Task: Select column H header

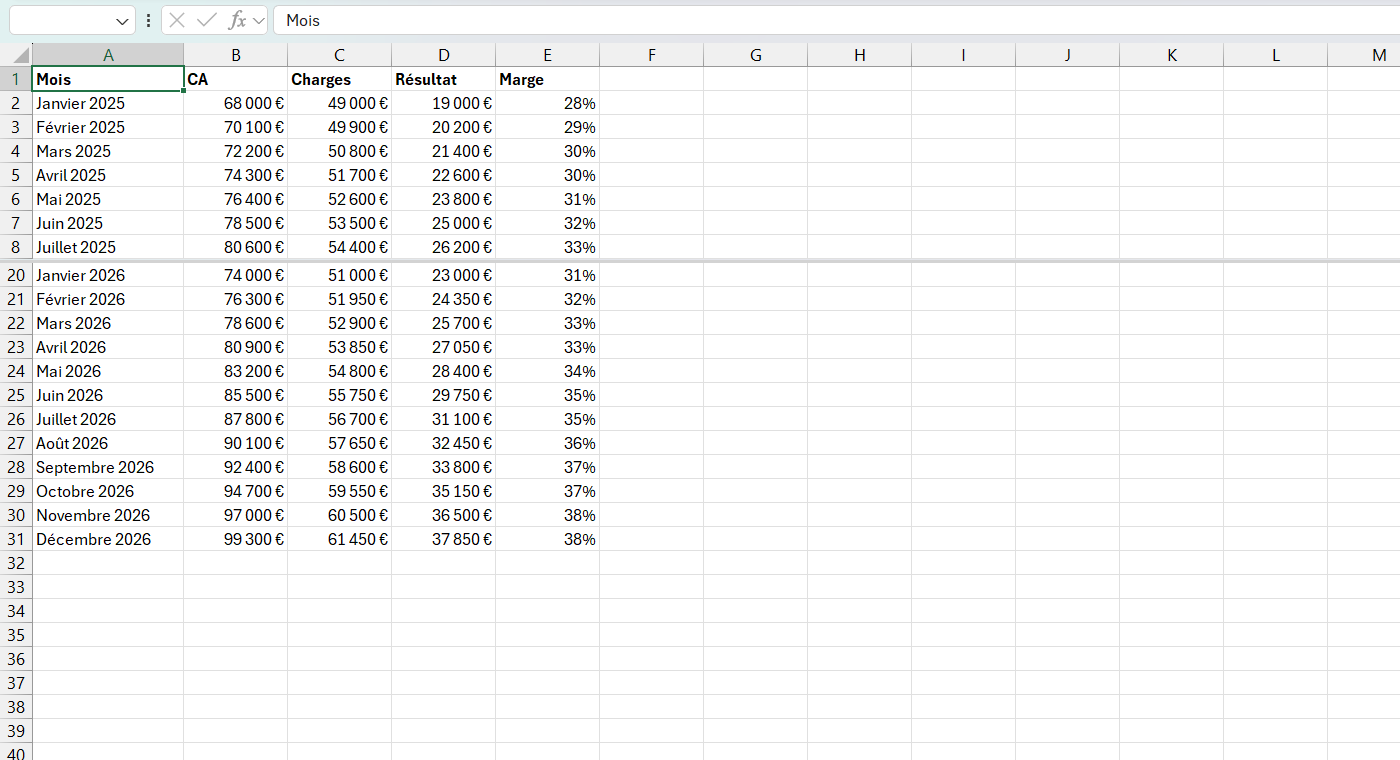Action: [x=860, y=55]
